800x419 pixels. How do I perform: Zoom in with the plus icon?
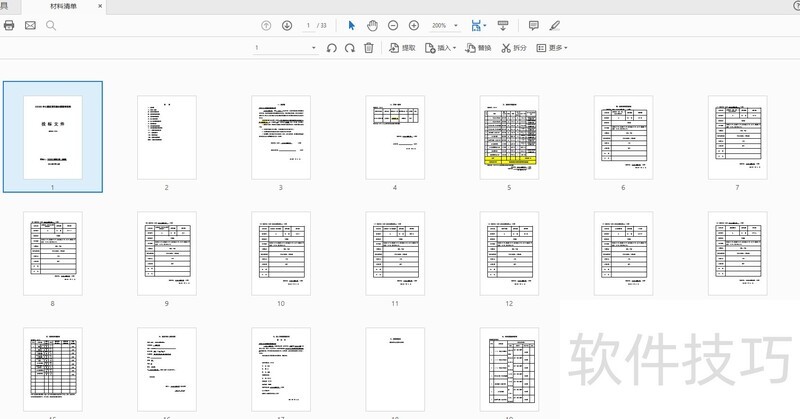pyautogui.click(x=414, y=25)
